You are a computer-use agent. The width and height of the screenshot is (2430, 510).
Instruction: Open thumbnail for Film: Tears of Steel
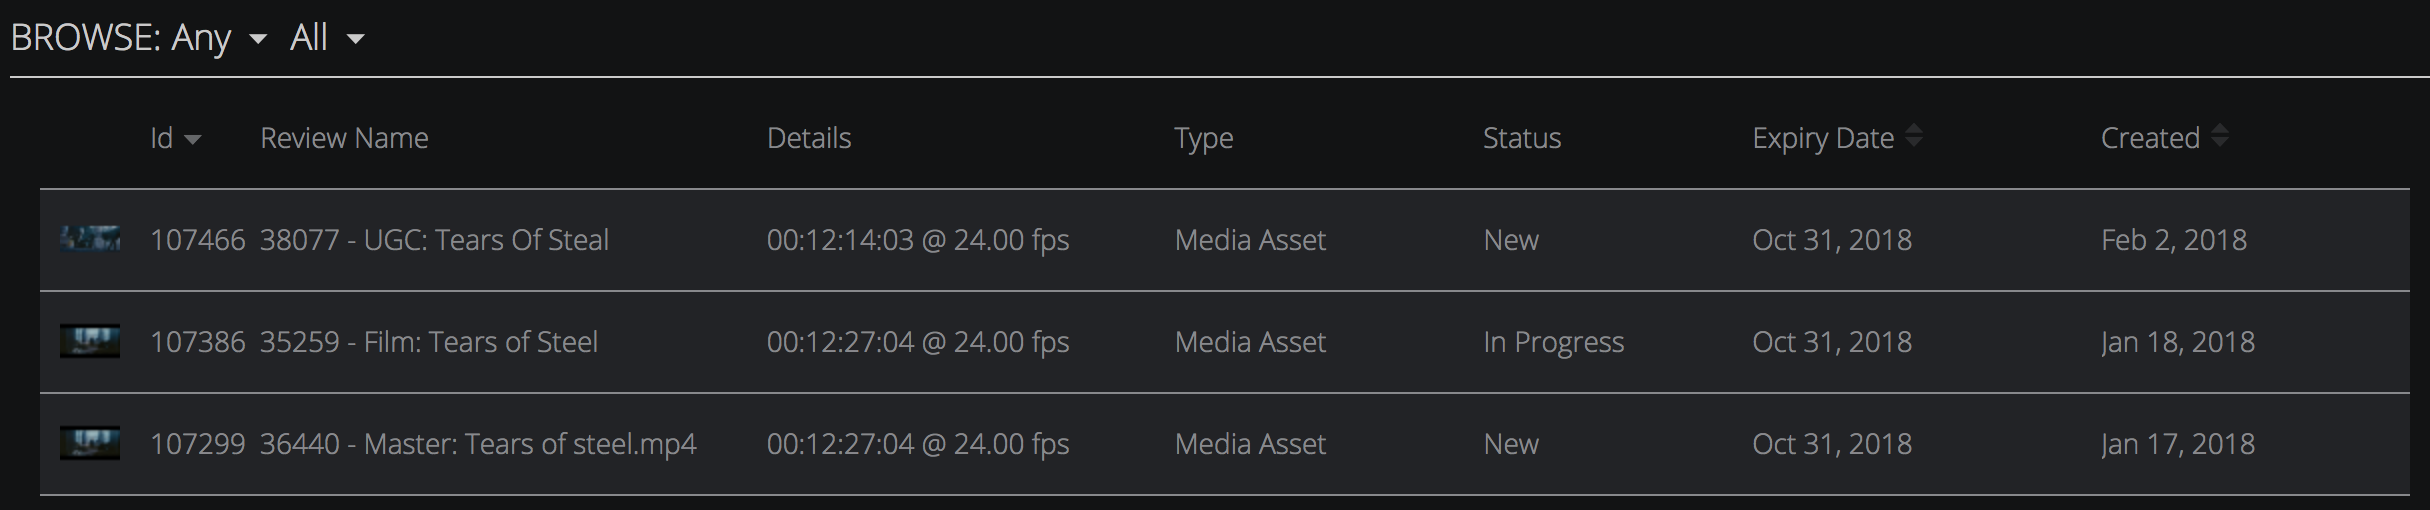90,342
